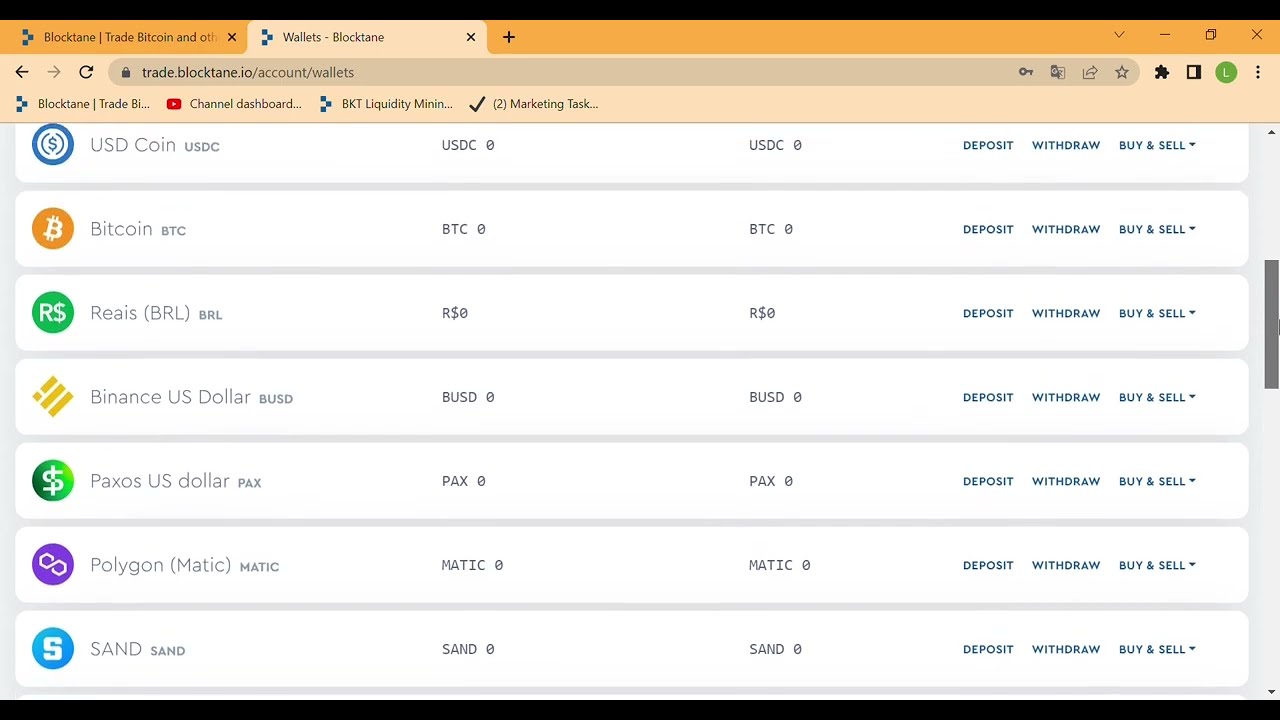Withdraw SAND

tap(1066, 649)
